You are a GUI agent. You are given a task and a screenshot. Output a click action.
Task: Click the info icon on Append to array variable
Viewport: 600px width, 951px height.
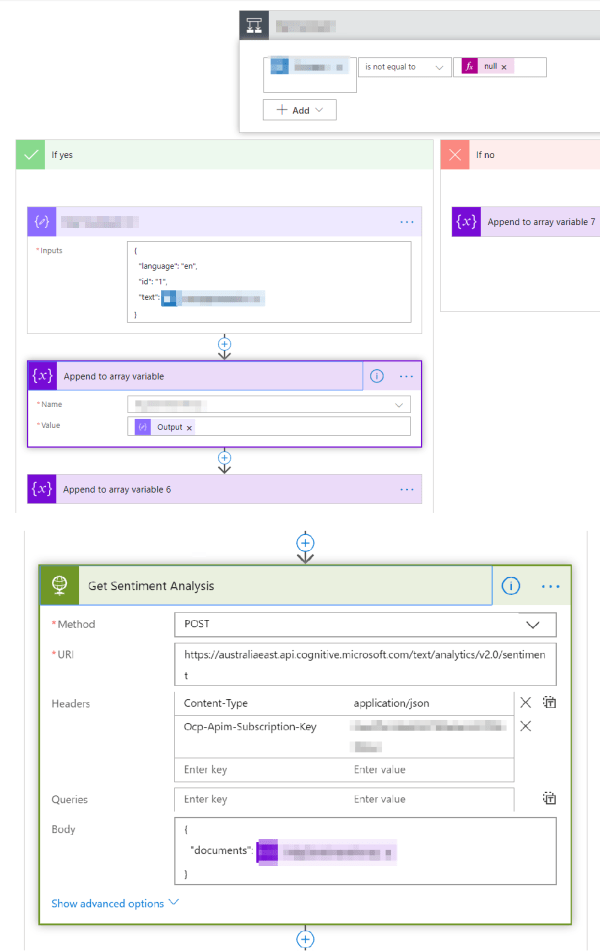[x=377, y=376]
